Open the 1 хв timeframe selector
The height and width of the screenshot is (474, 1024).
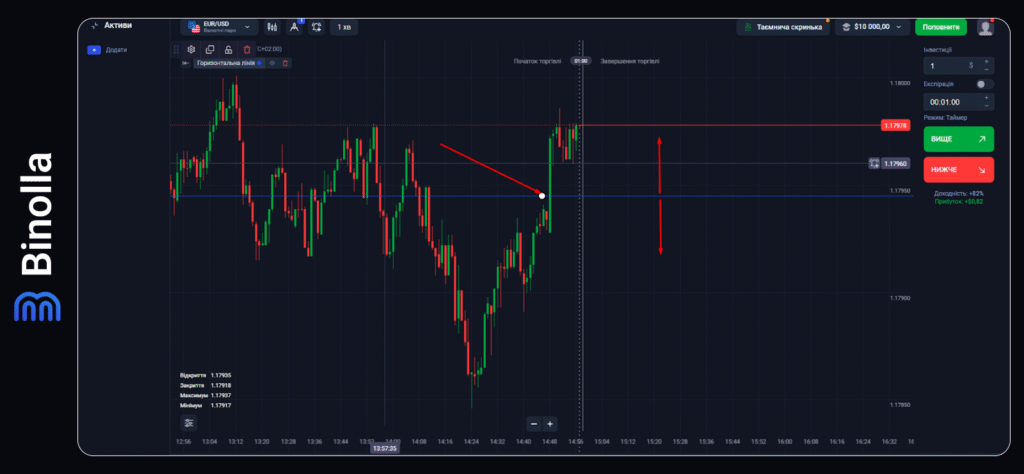[x=344, y=27]
